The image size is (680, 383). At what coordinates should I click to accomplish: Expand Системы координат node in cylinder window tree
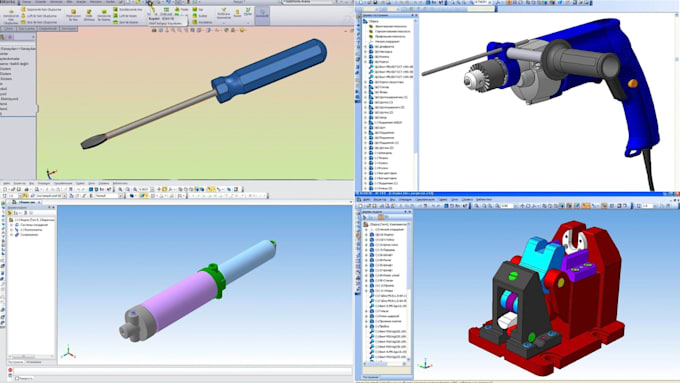pyautogui.click(x=11, y=225)
